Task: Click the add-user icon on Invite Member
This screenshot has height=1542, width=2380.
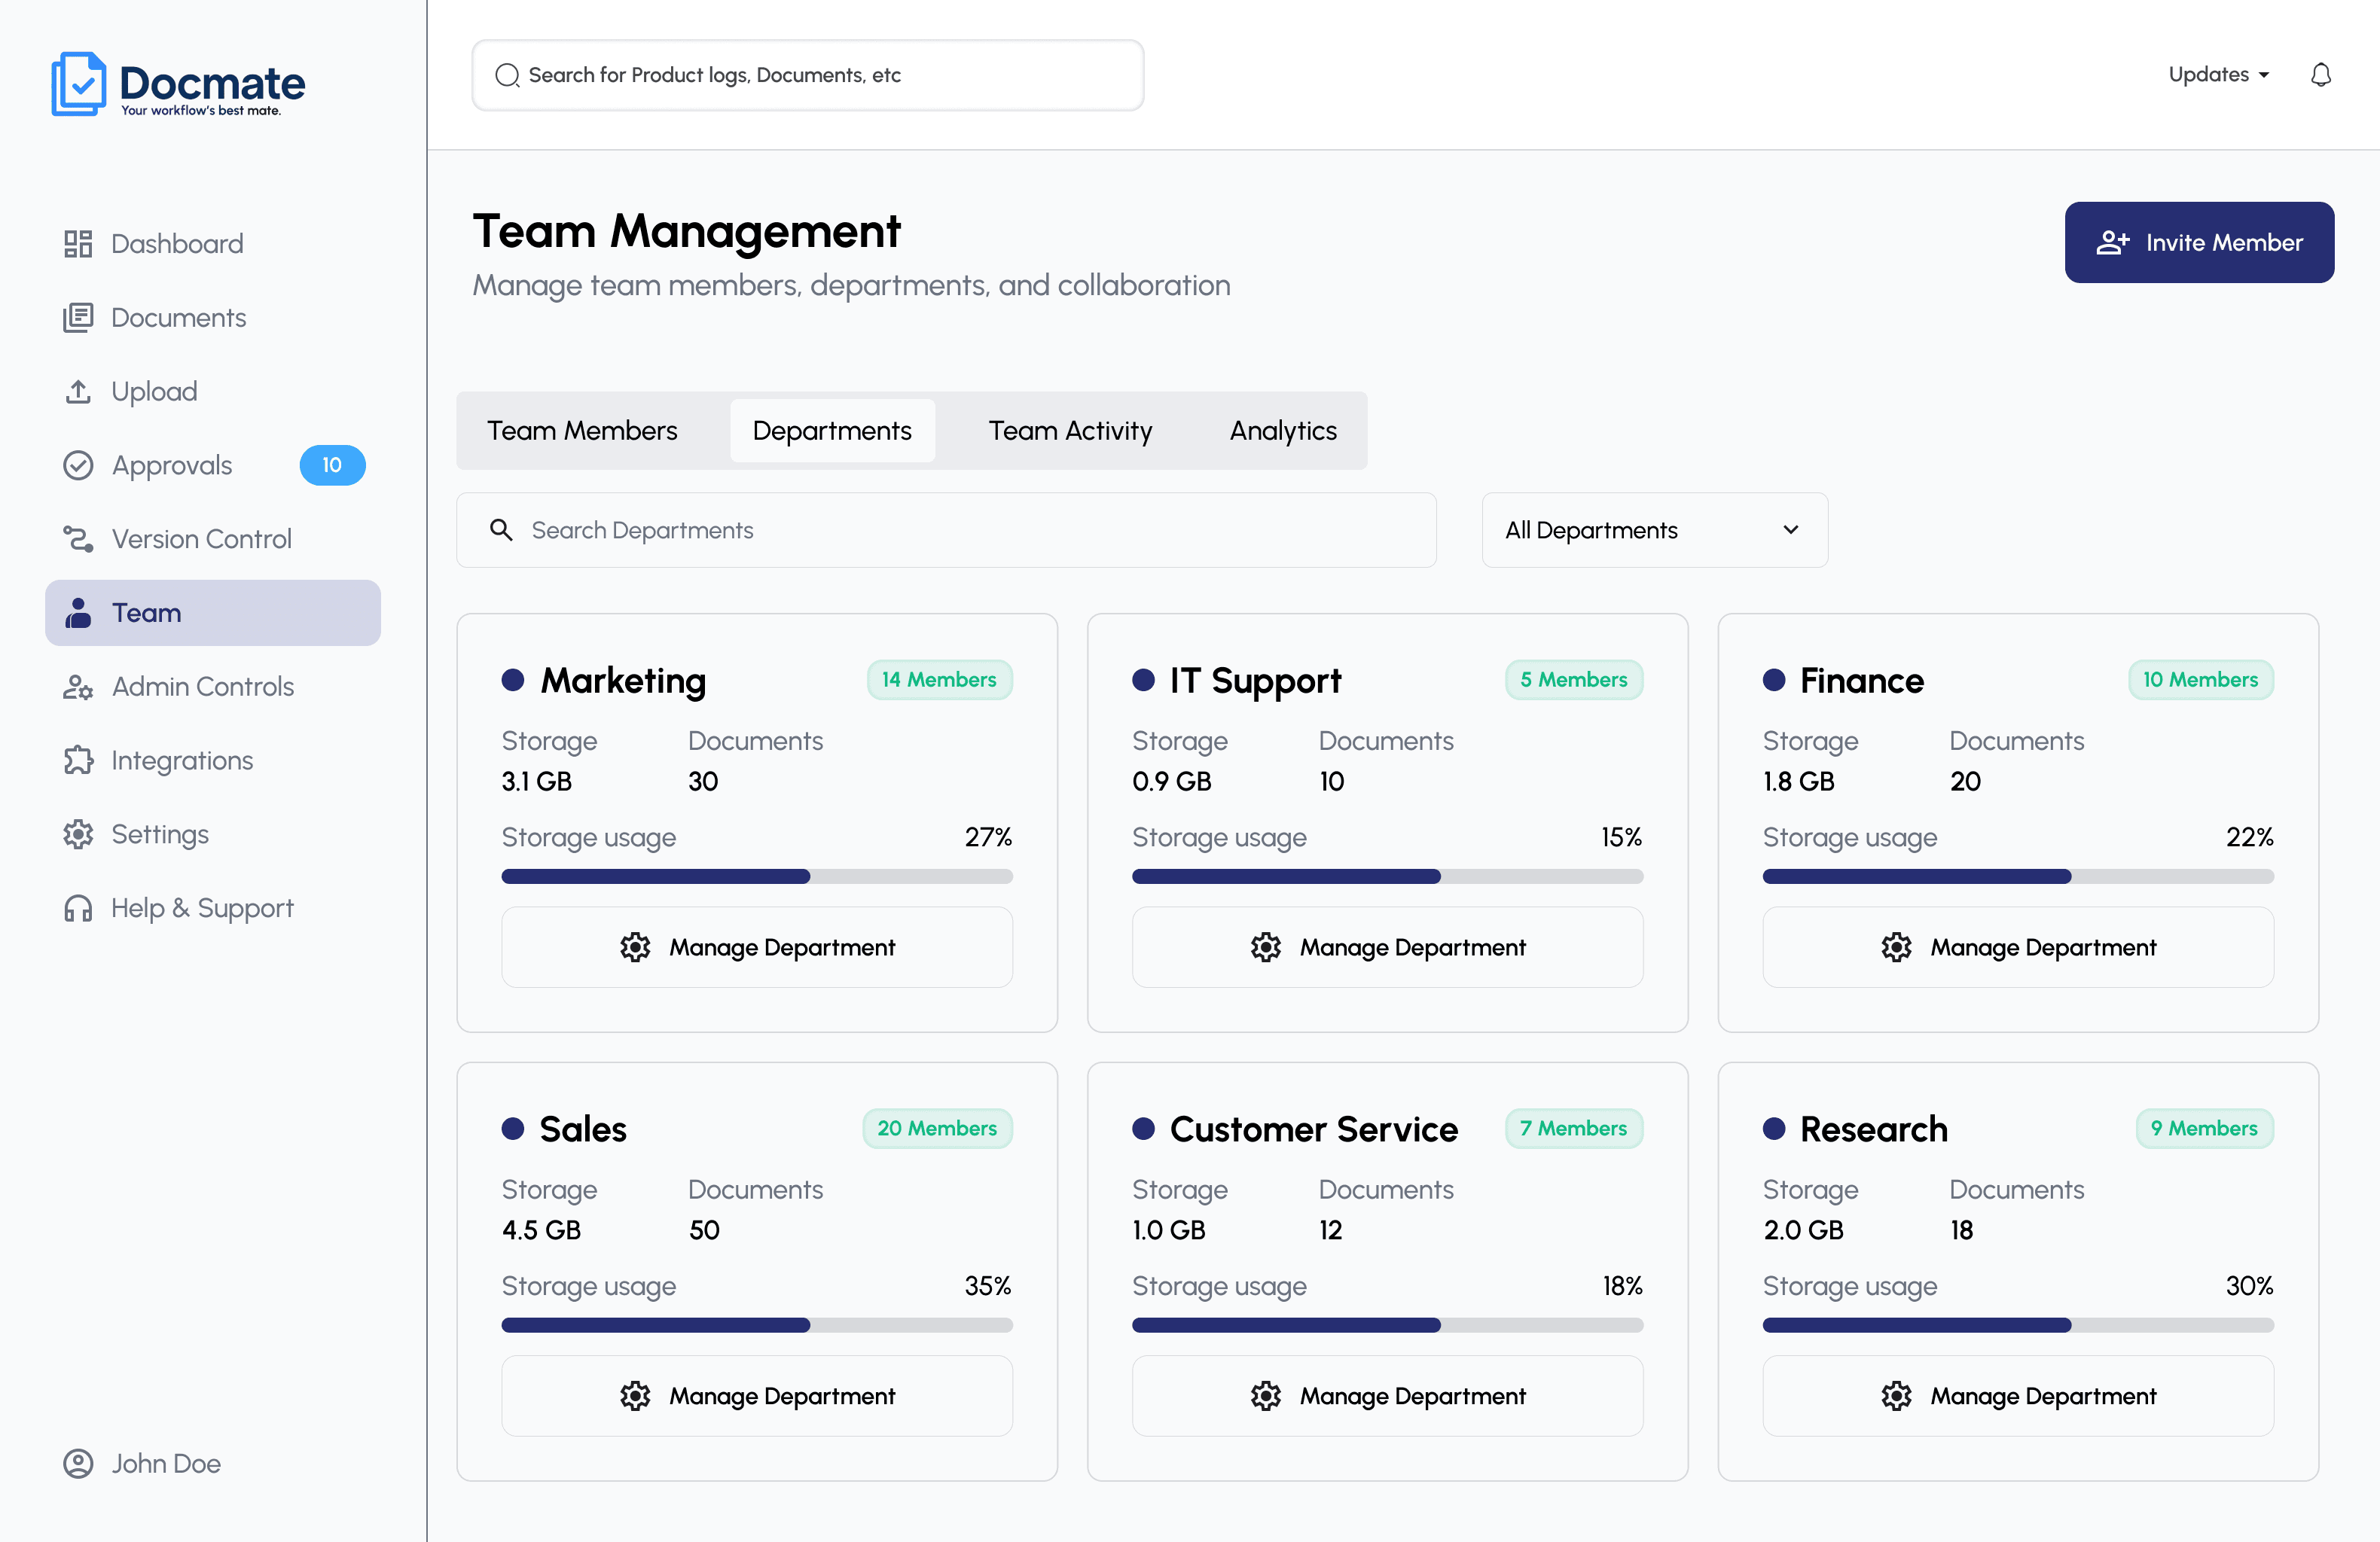Action: 2113,242
